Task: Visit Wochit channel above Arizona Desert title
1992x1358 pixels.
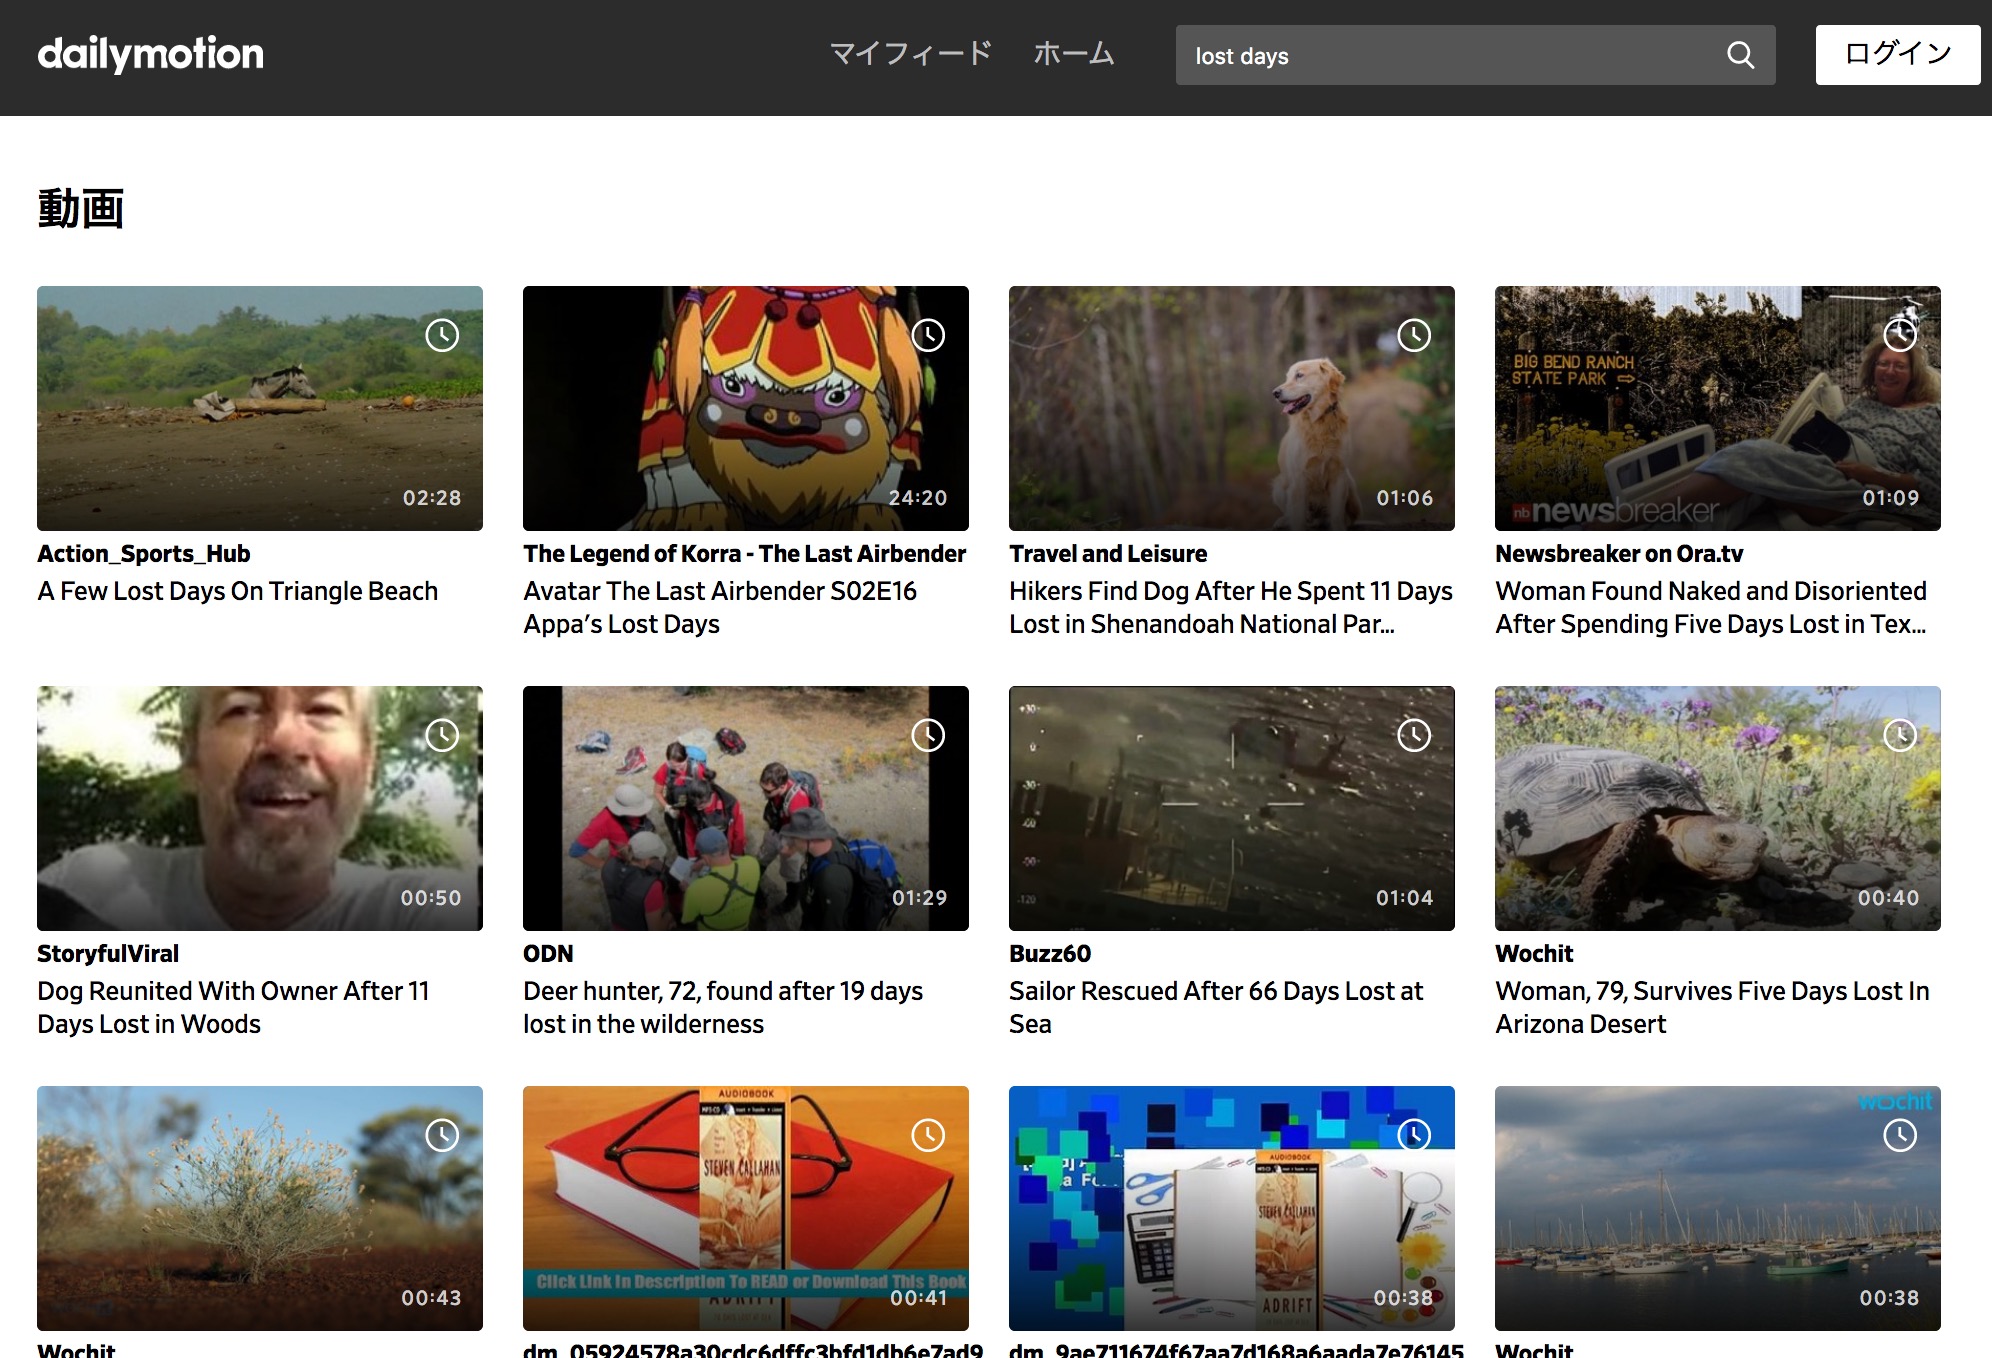Action: pos(1534,954)
